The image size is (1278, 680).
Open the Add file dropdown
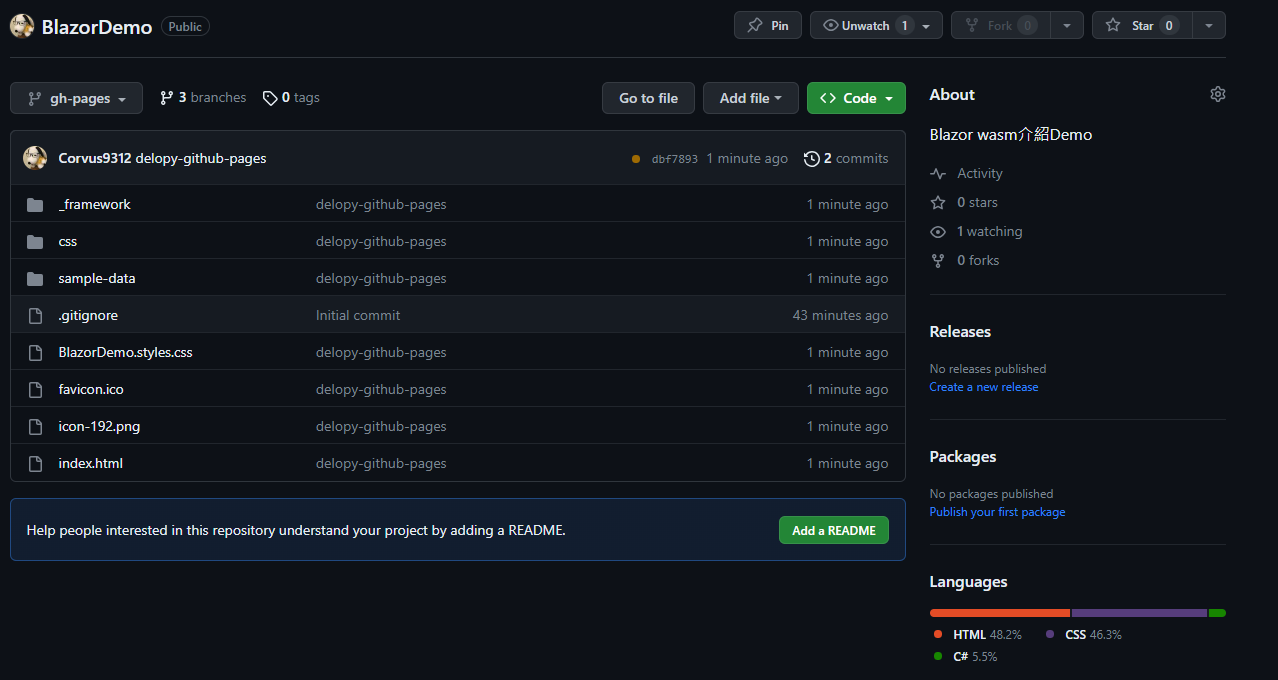click(751, 98)
